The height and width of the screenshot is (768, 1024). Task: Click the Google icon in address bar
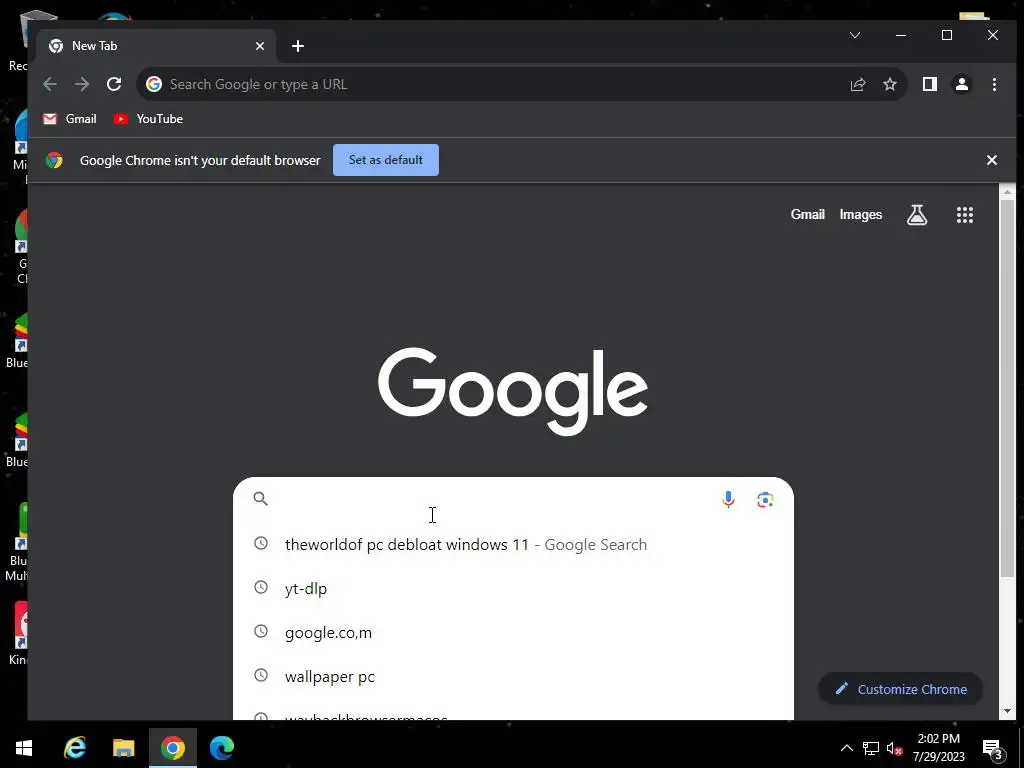point(153,84)
